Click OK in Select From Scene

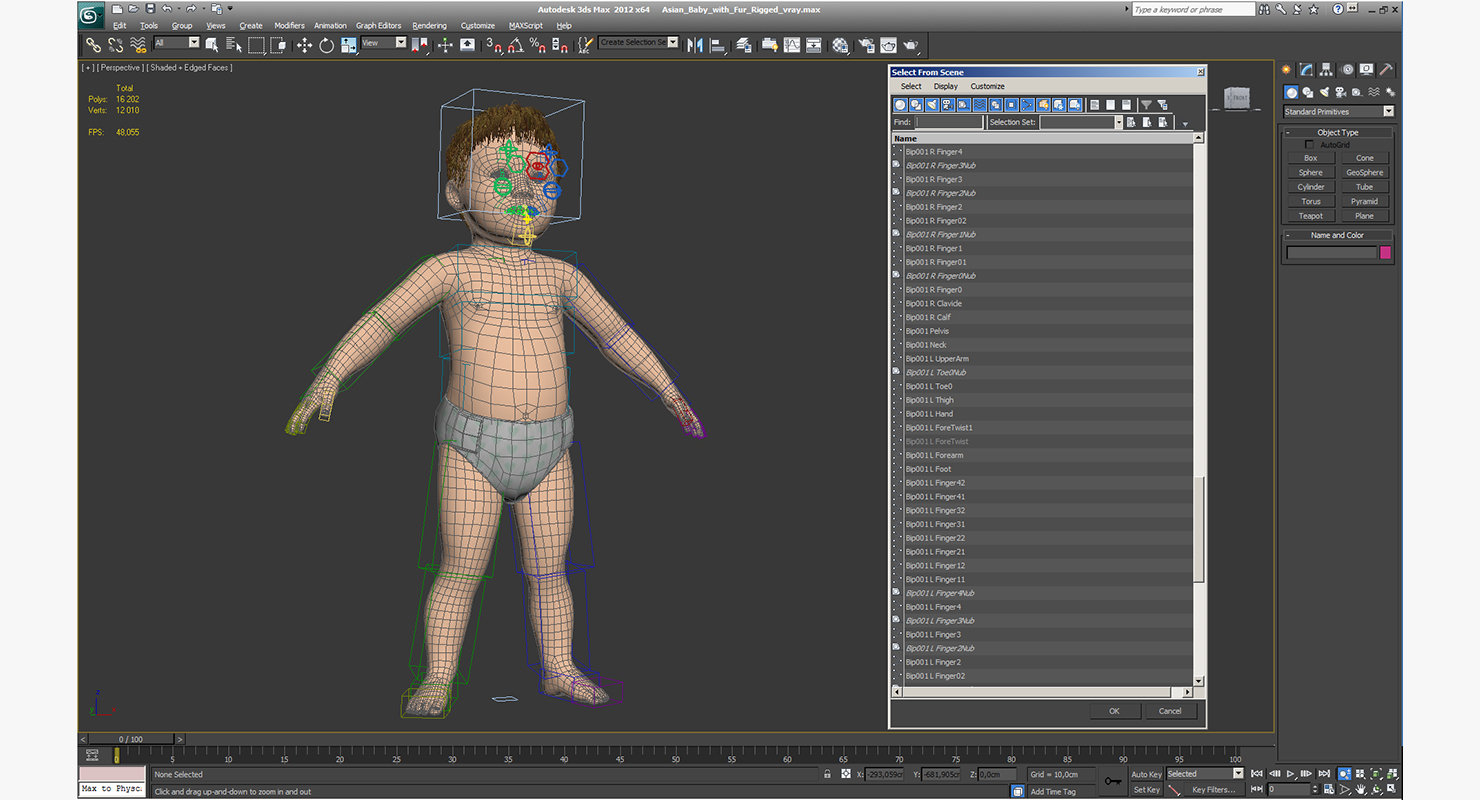coord(1114,711)
